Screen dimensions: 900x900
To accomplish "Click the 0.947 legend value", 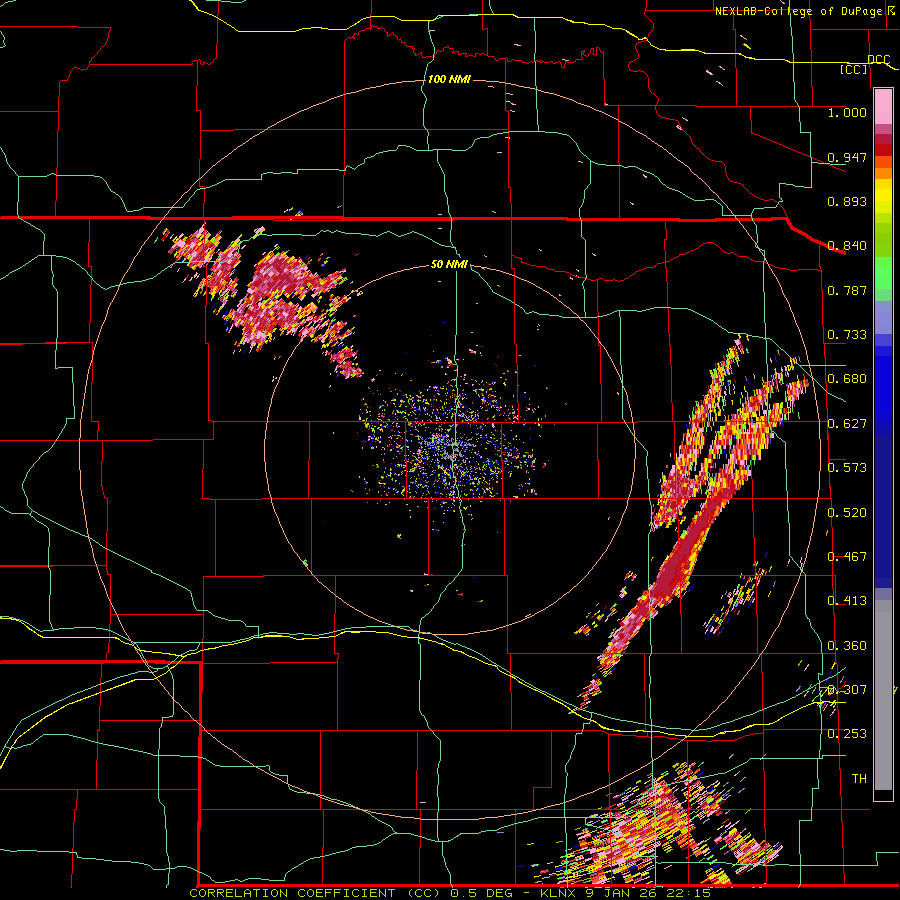I will [x=847, y=157].
